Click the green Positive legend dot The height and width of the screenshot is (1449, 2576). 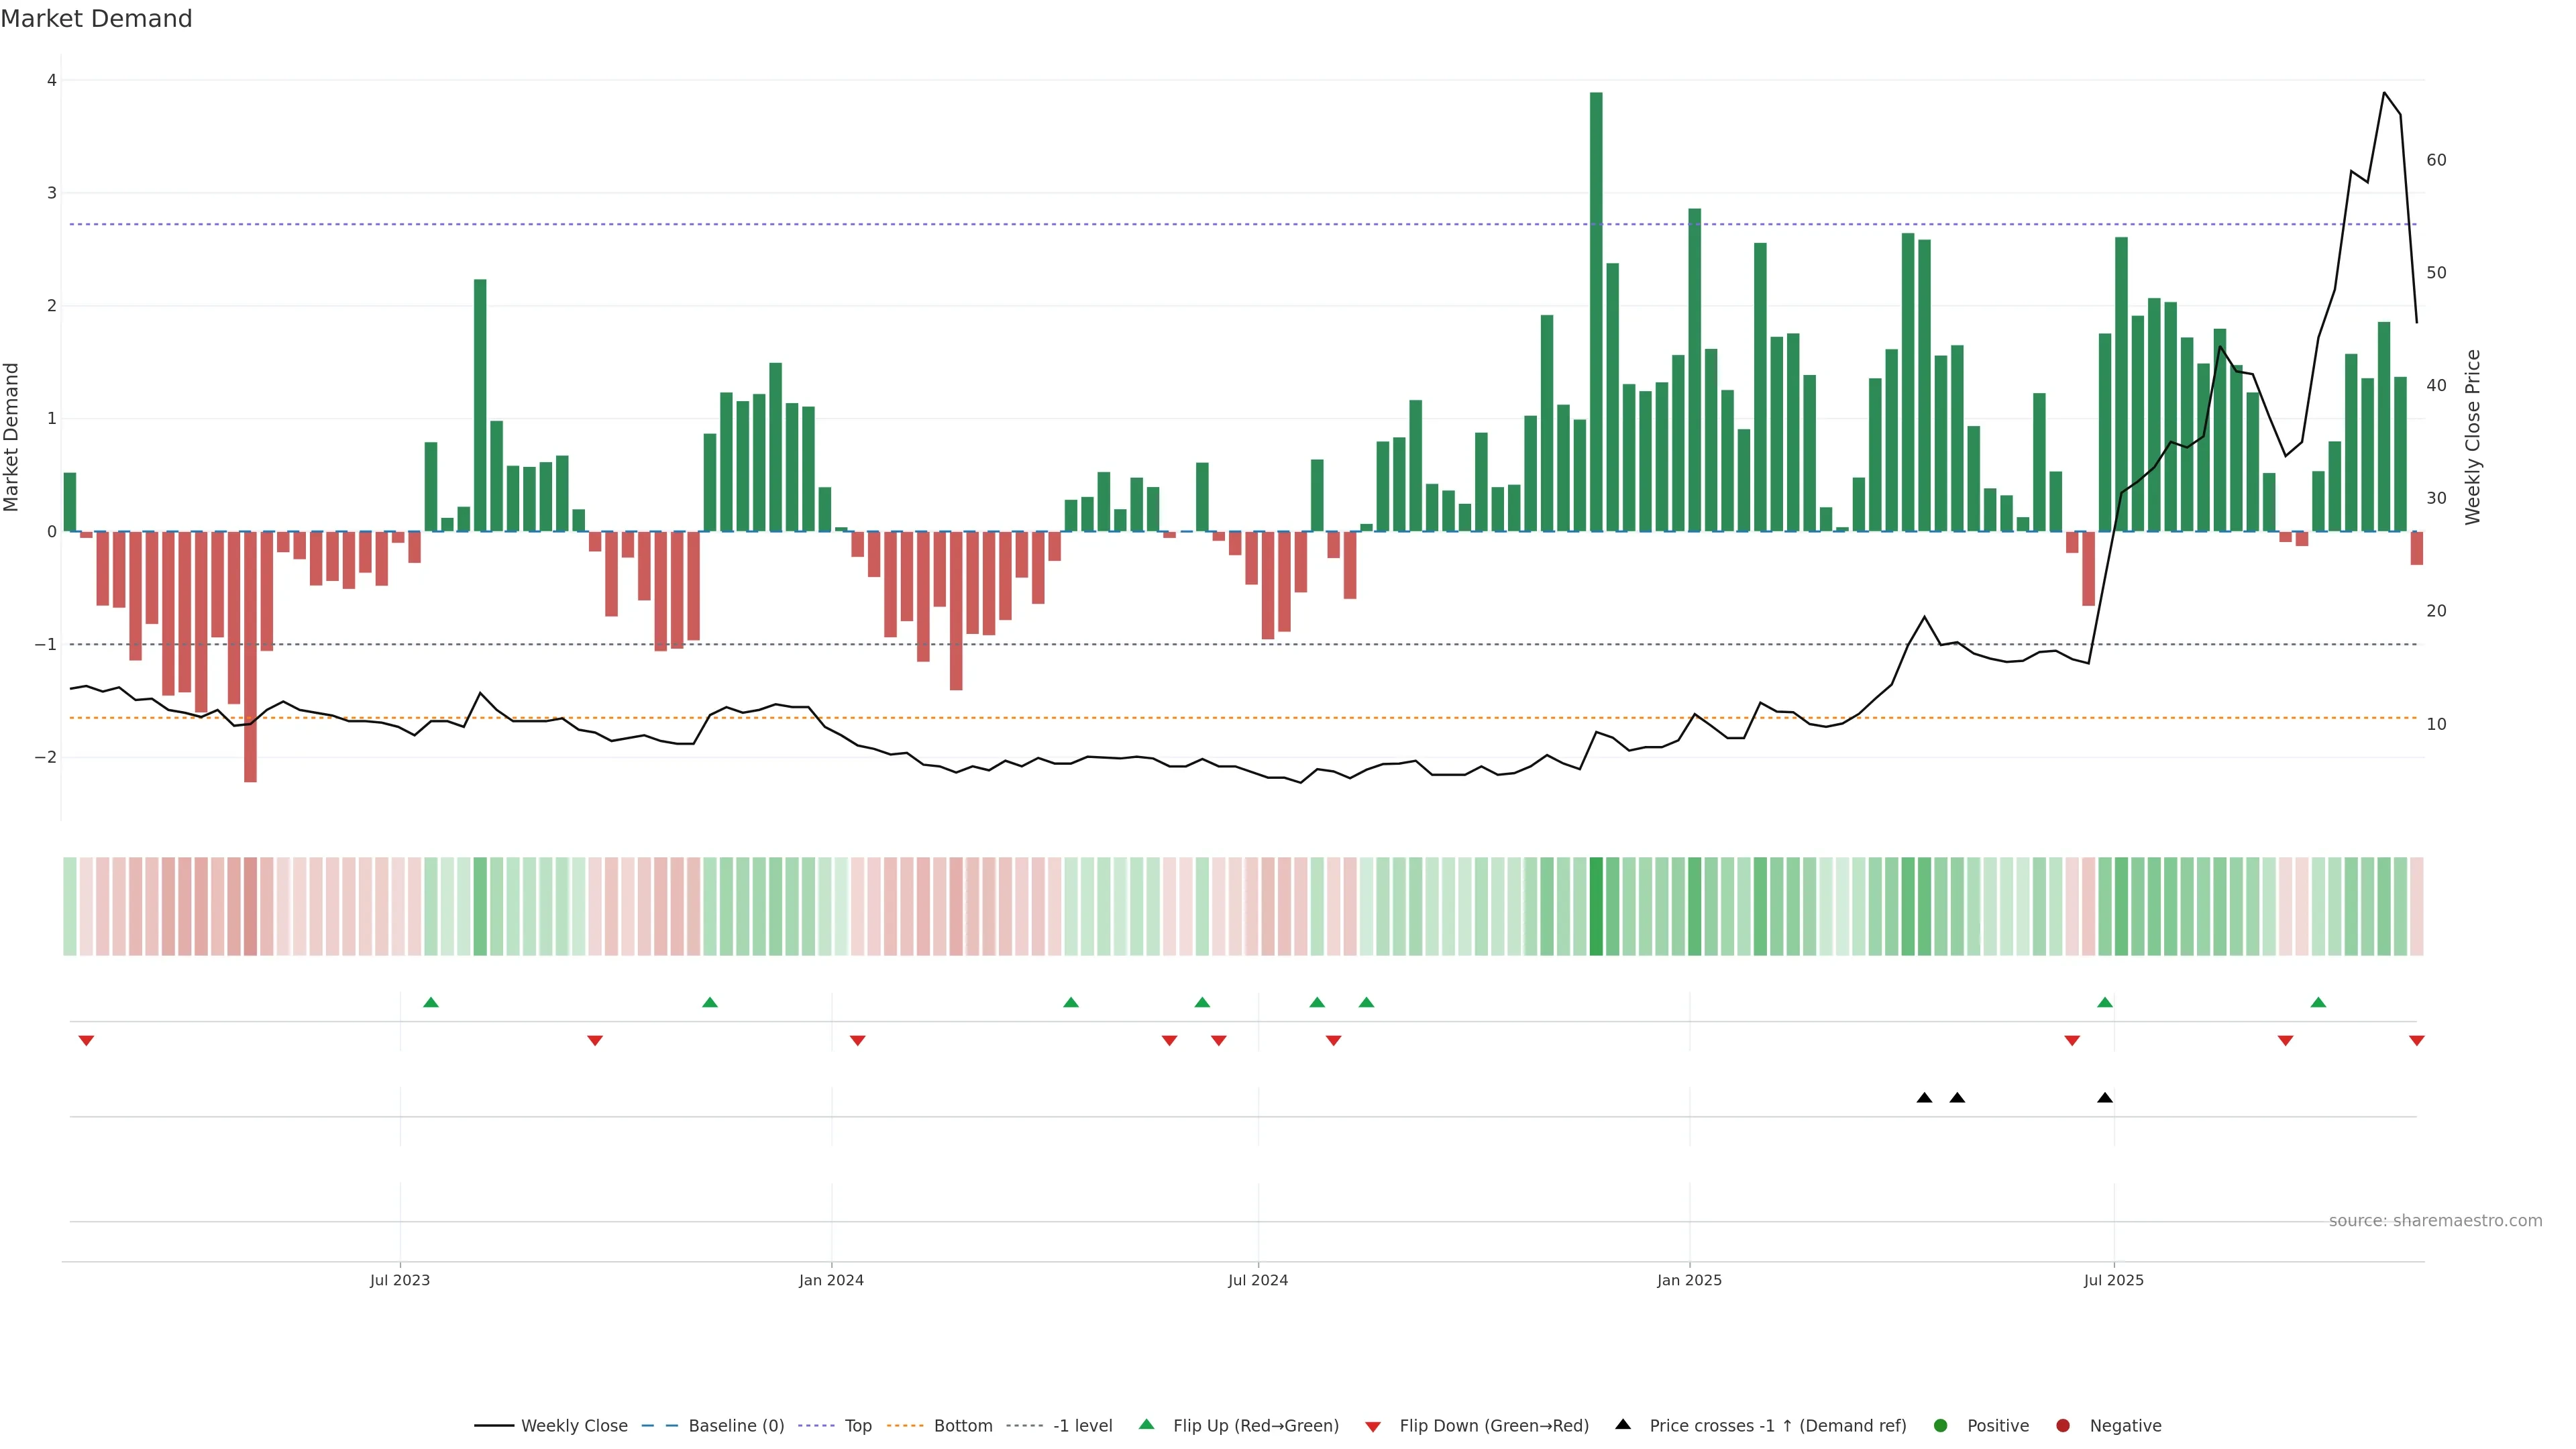click(x=1941, y=1425)
